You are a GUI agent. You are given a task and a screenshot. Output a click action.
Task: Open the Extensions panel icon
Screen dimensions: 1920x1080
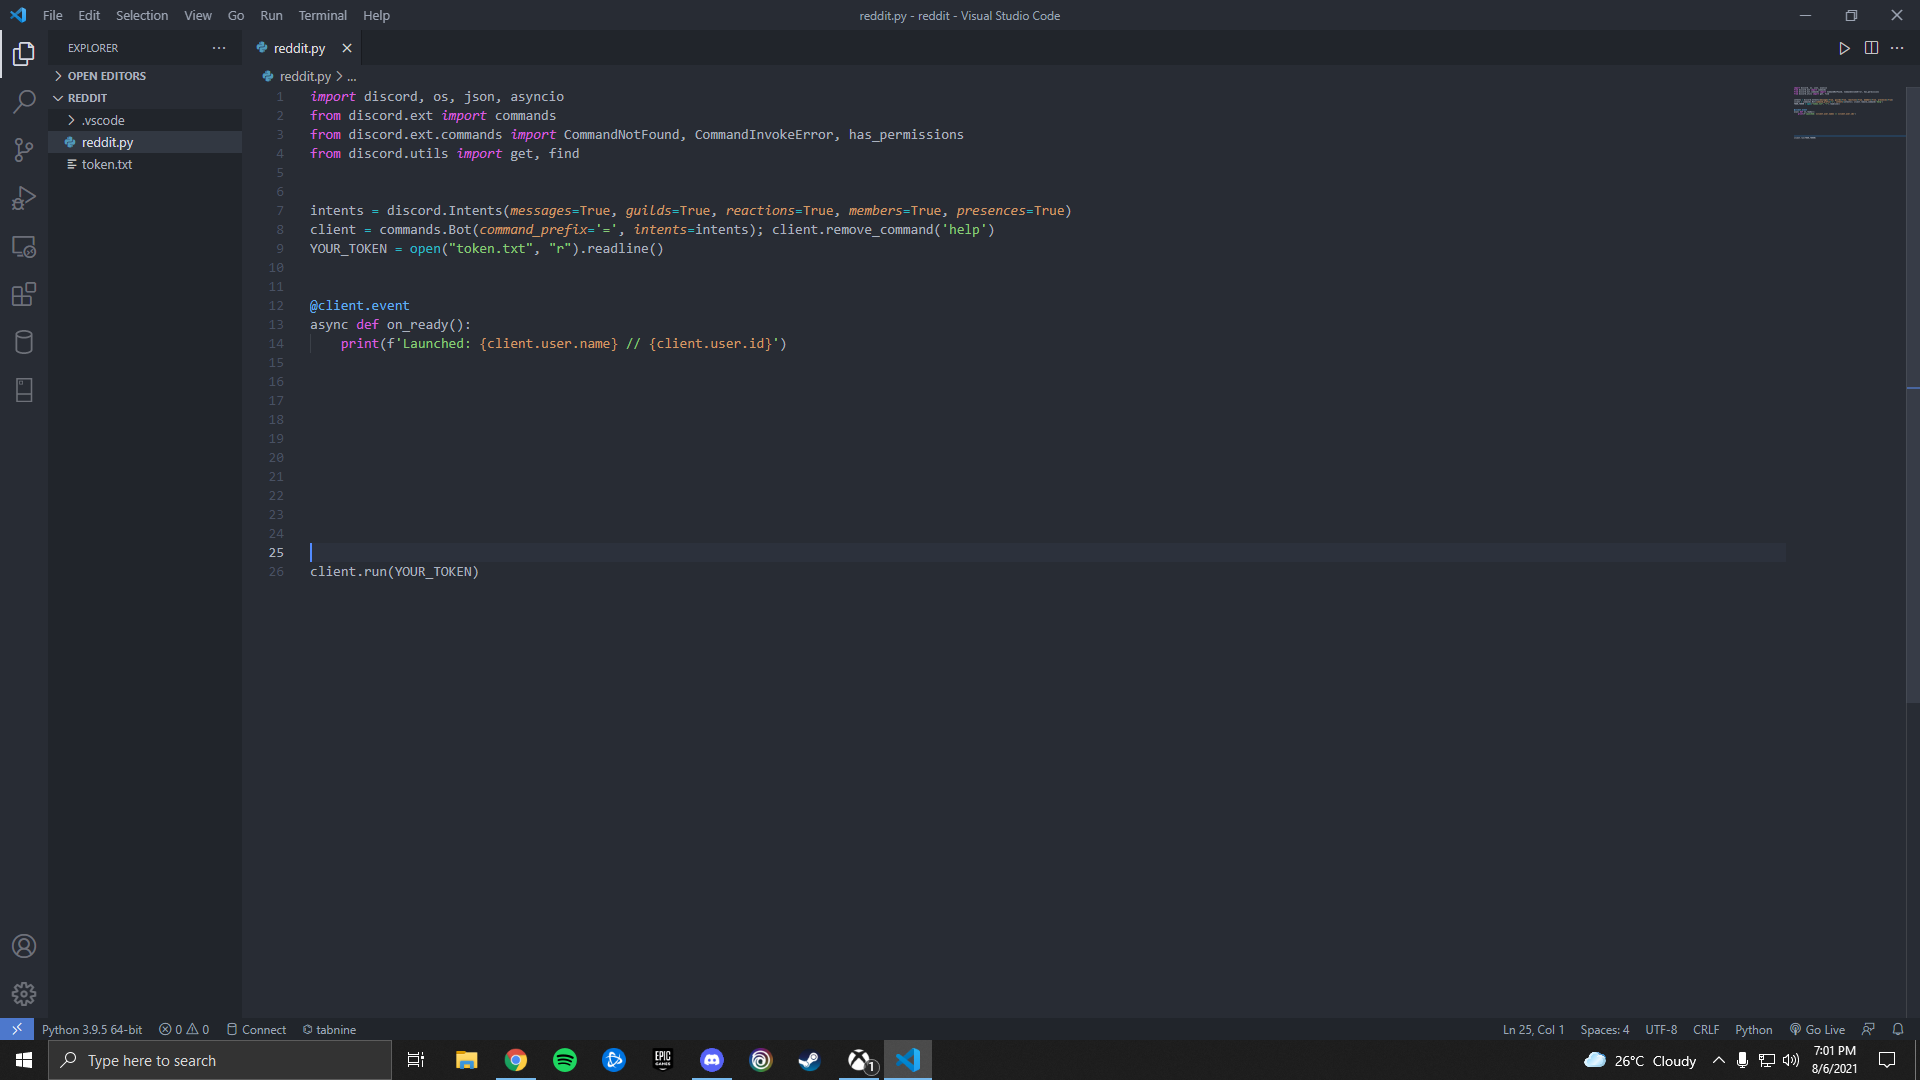tap(24, 294)
